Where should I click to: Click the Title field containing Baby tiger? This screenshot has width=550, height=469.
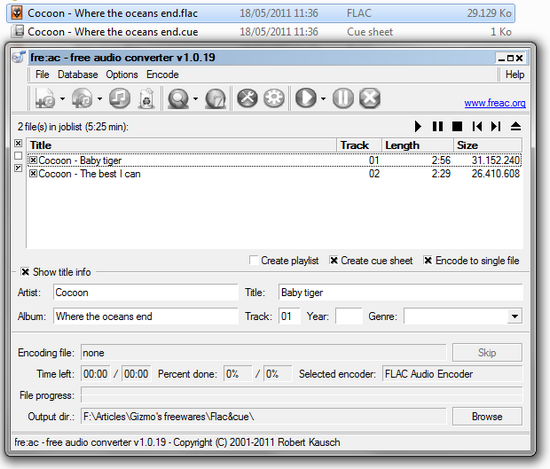401,292
